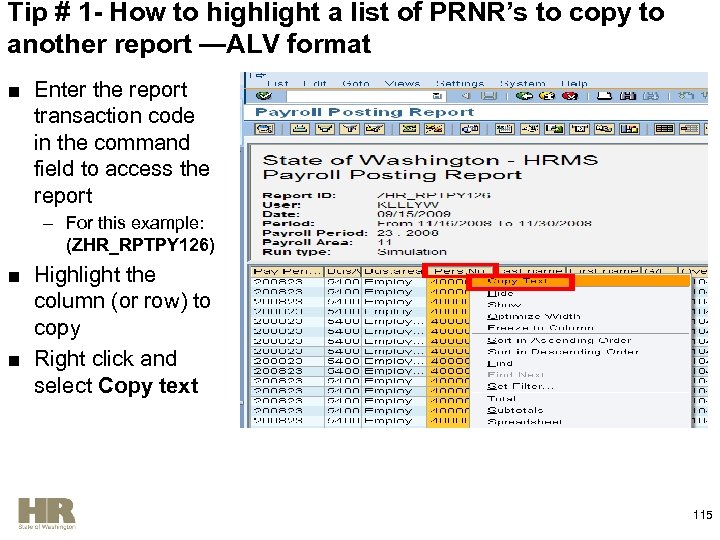Click the red Cancel icon

point(569,96)
